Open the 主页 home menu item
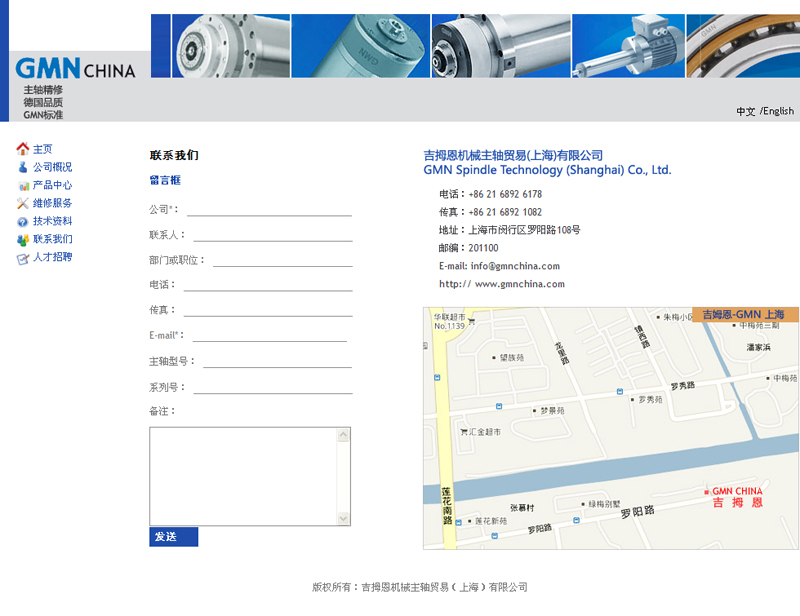Viewport: 800px width, 616px height. tap(42, 149)
